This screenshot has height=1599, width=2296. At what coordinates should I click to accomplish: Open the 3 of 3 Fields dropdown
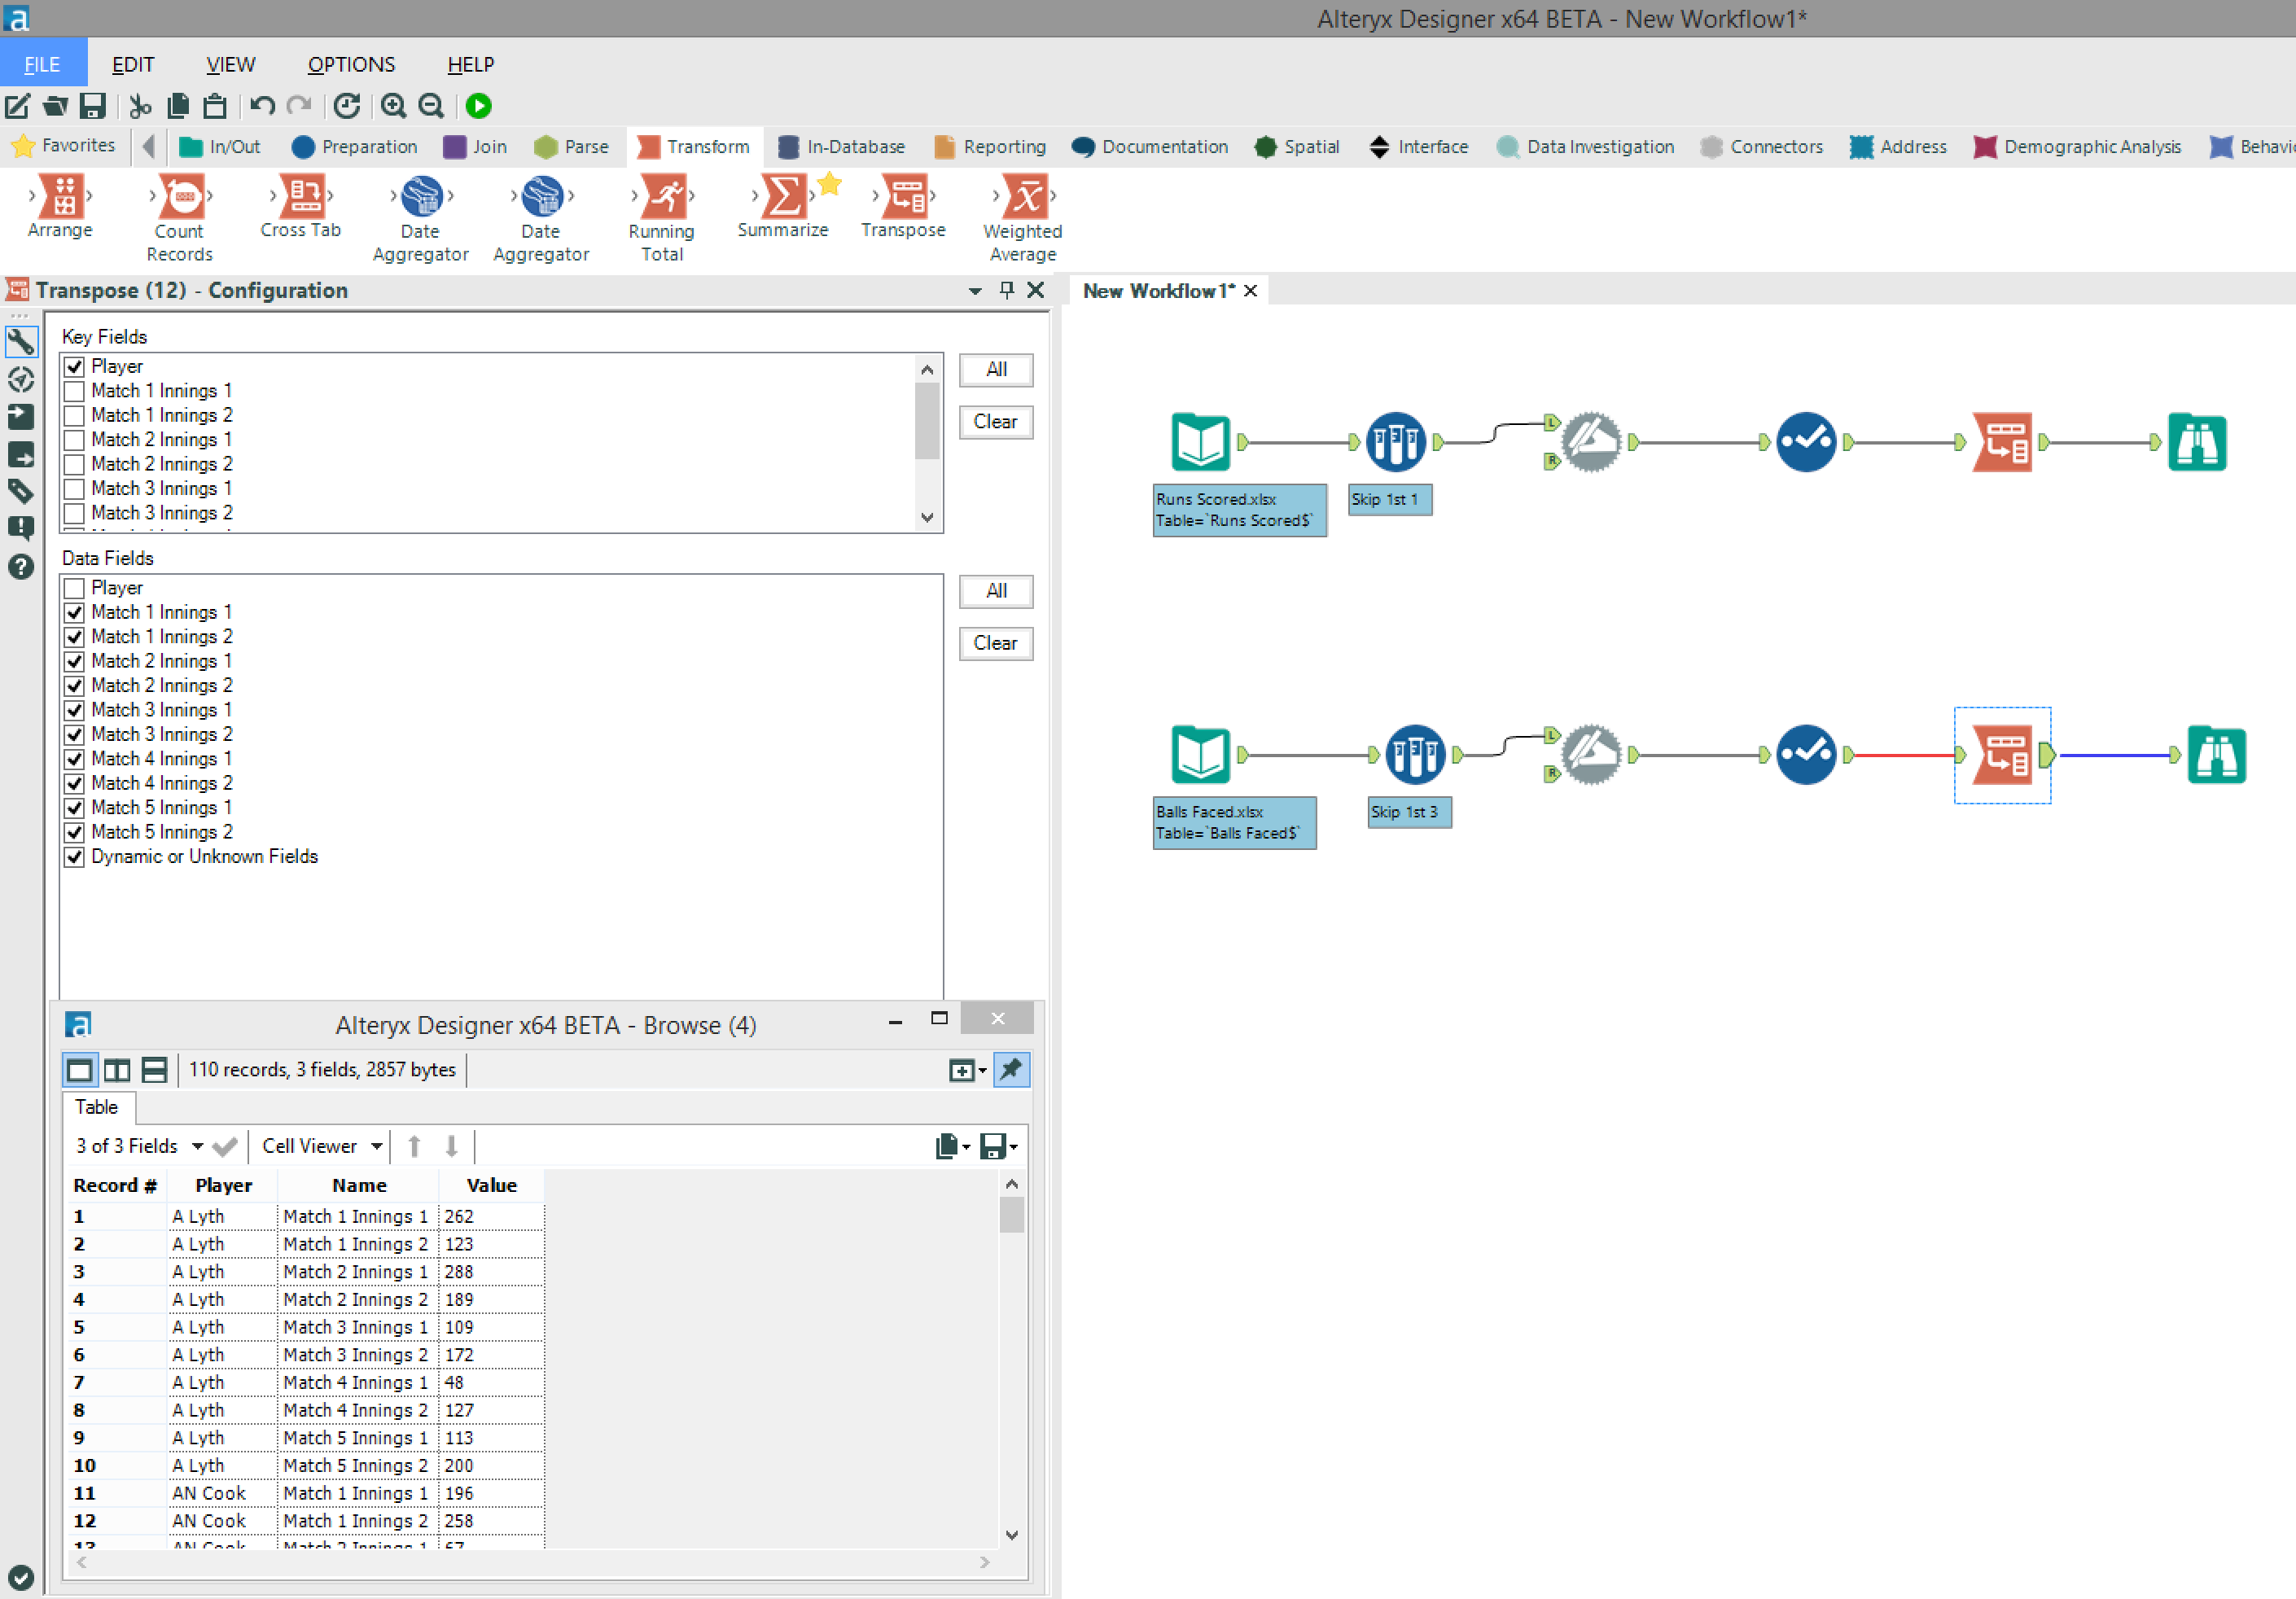(197, 1146)
